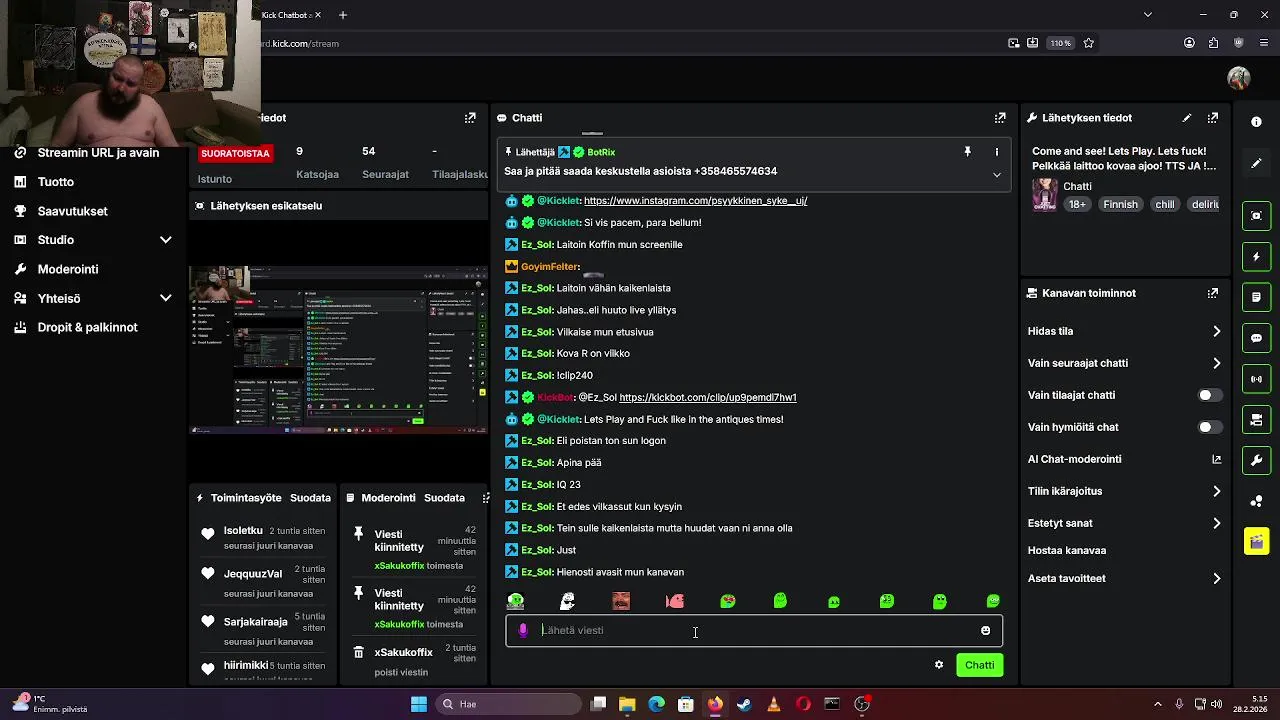
Task: Open AI Chat-moderointi external link
Action: [1216, 459]
